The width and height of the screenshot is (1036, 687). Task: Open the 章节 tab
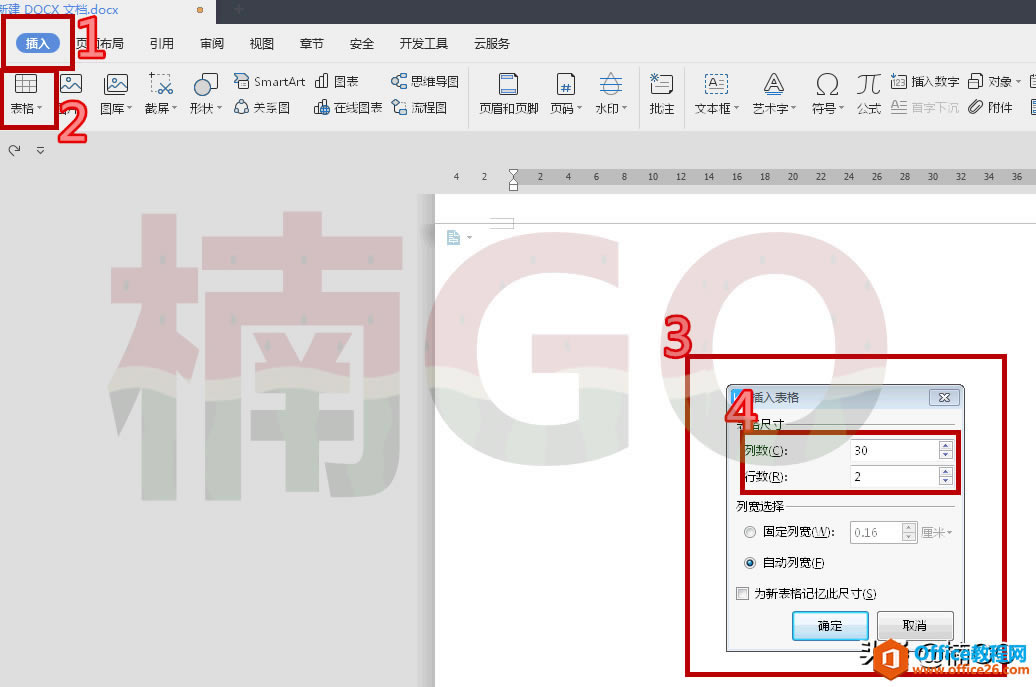tap(311, 44)
